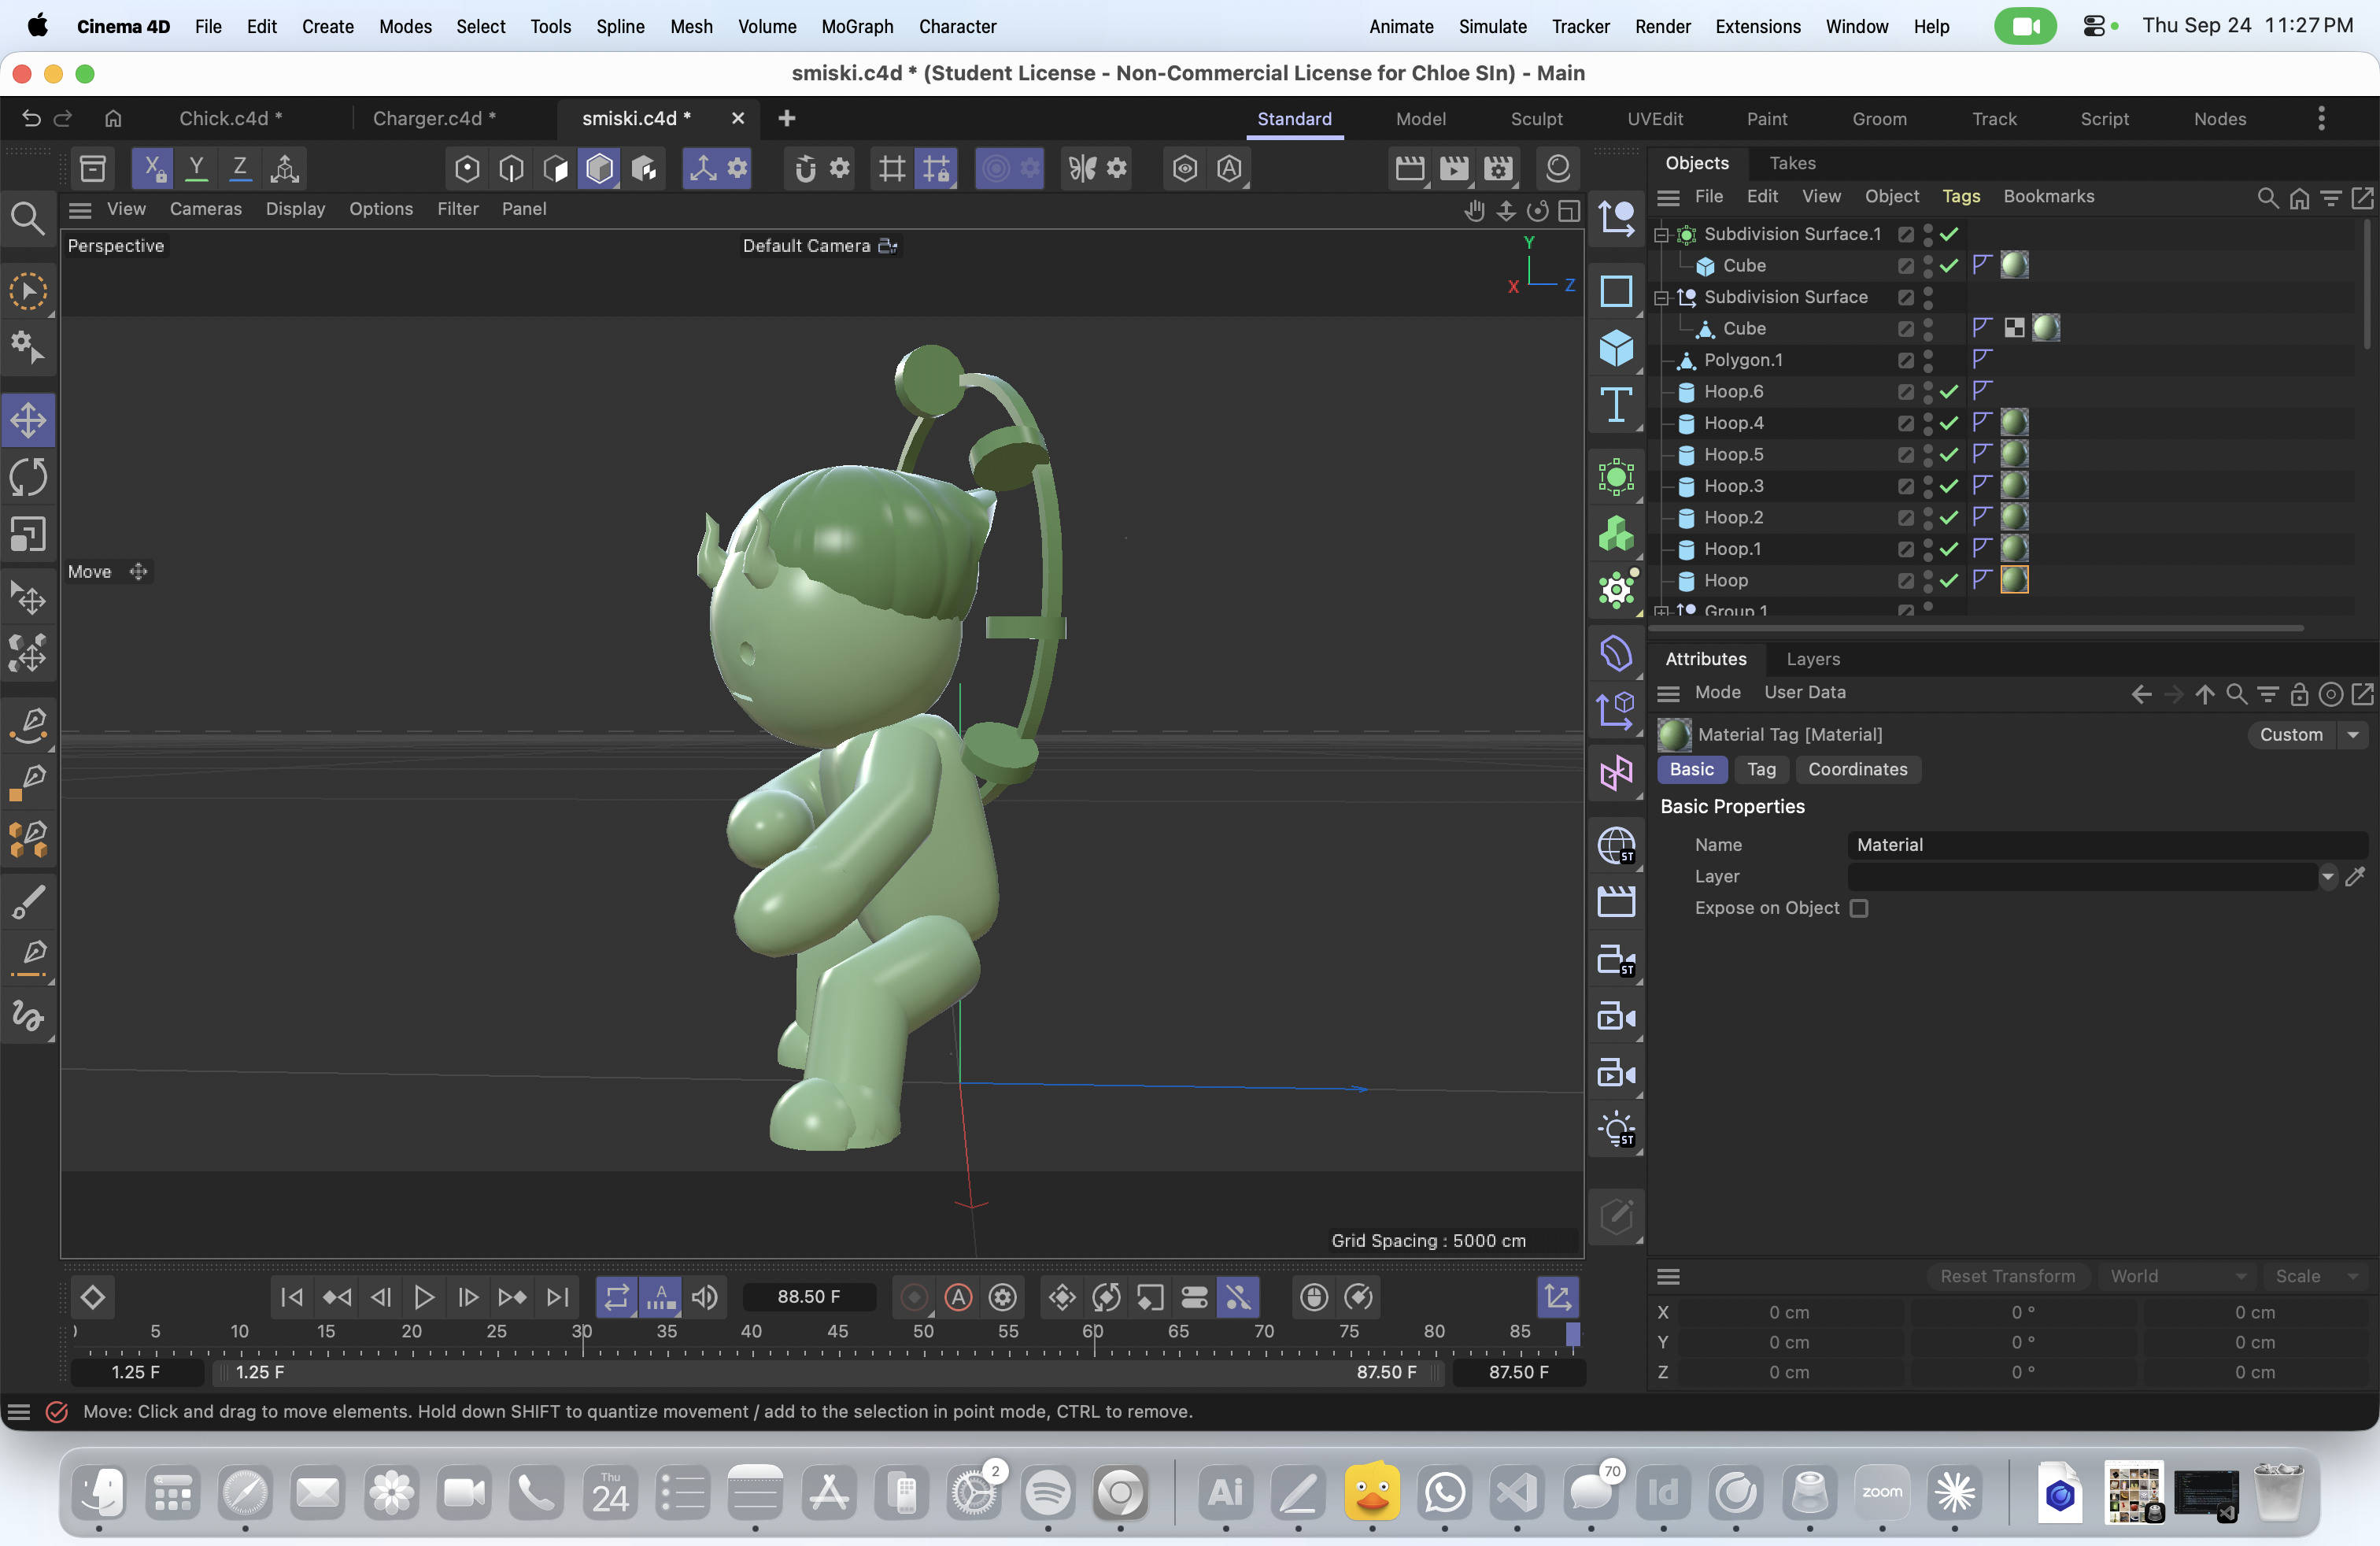Screen dimensions: 2380x1546
Task: Click the Material Tag preview sphere in Attributes
Action: tap(1674, 735)
